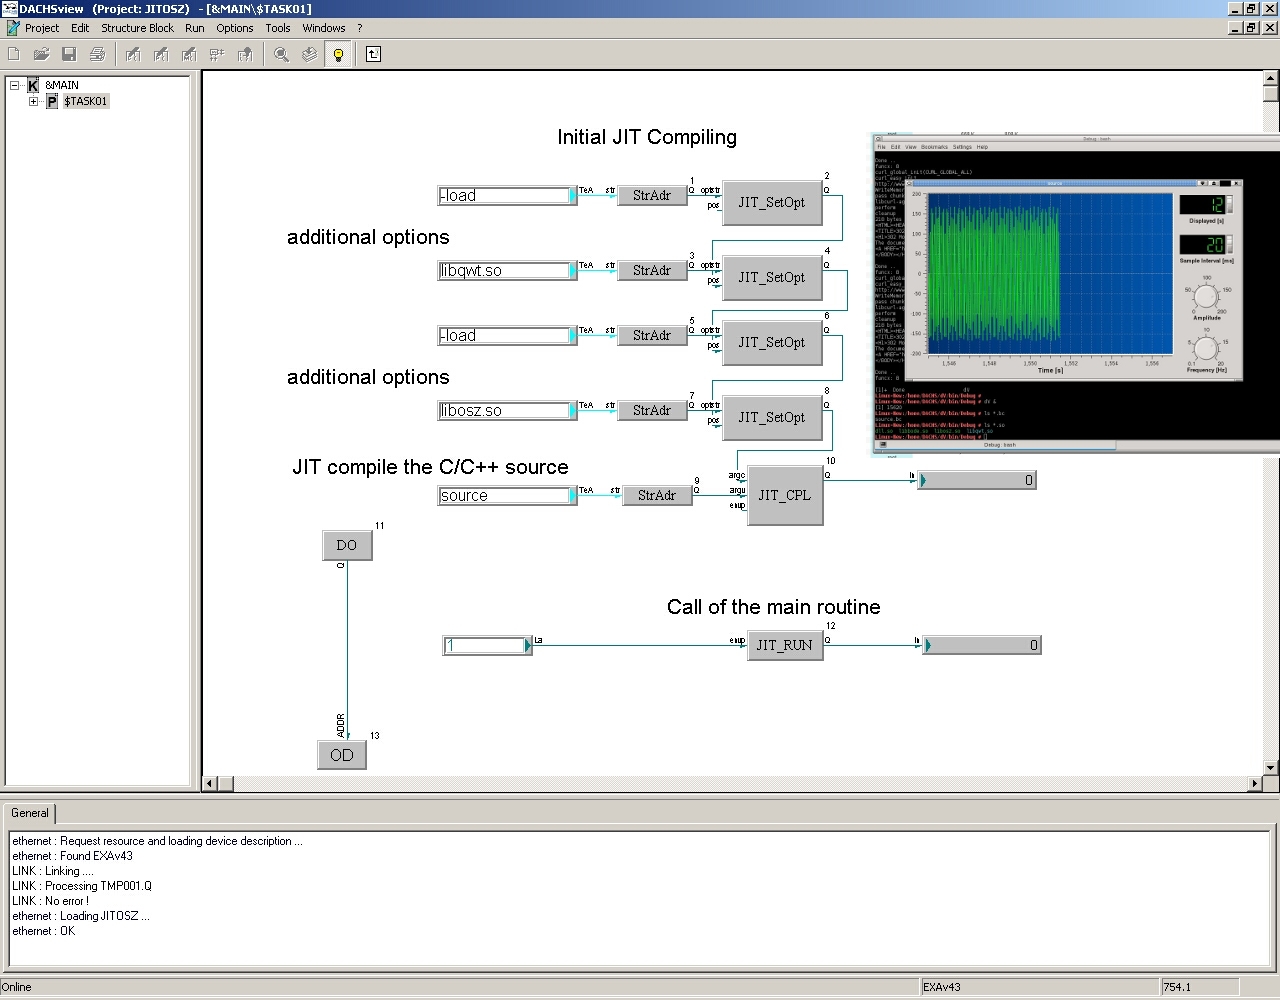
Task: Click the 'libqwt.so' input field
Action: (x=504, y=270)
